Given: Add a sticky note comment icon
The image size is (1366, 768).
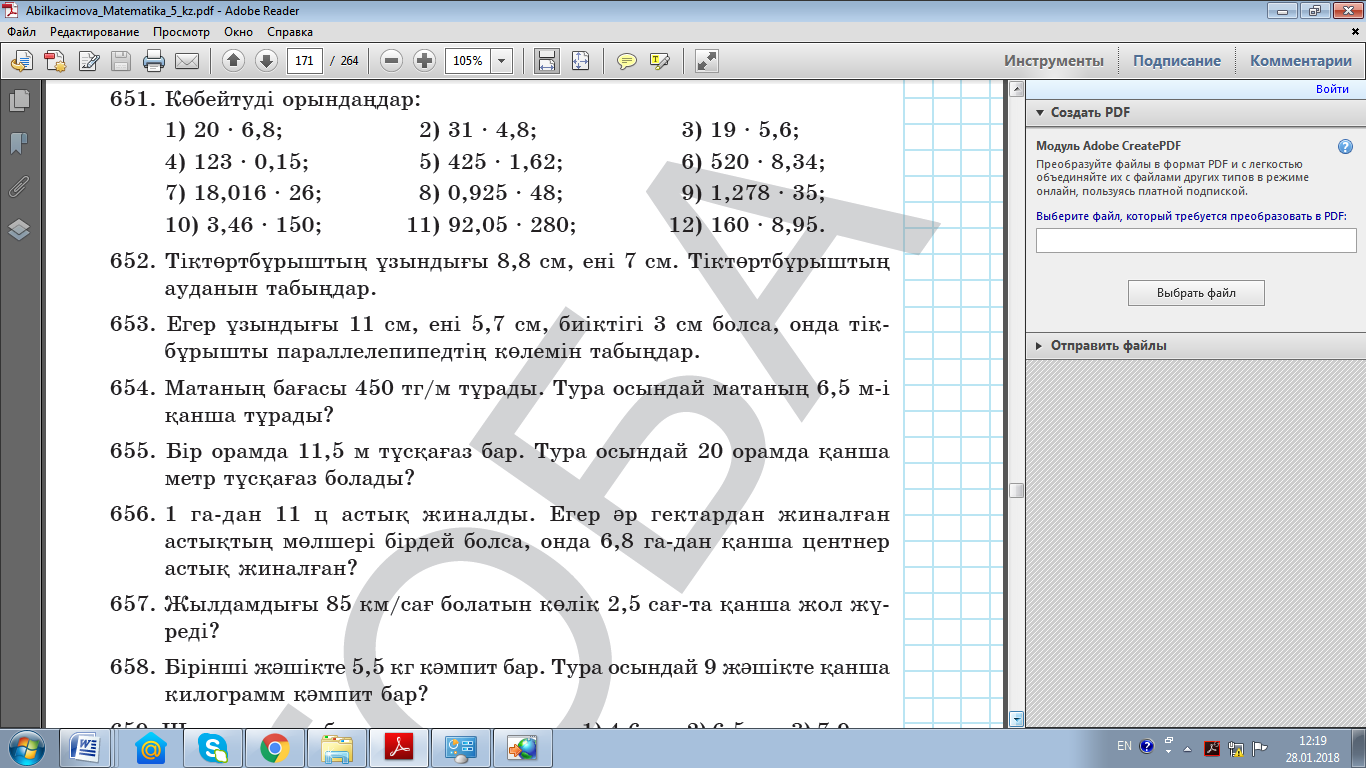Looking at the screenshot, I should click(x=627, y=60).
